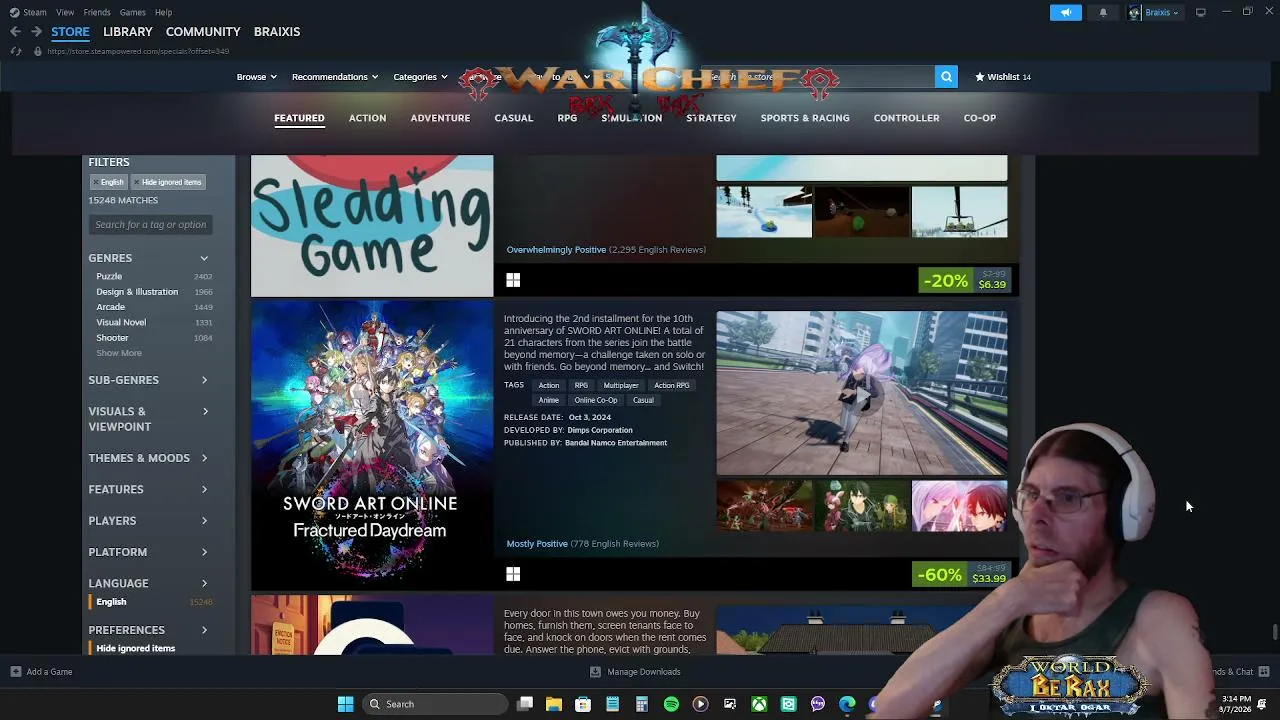This screenshot has width=1280, height=720.
Task: Open the Wishlist link
Action: (1003, 77)
